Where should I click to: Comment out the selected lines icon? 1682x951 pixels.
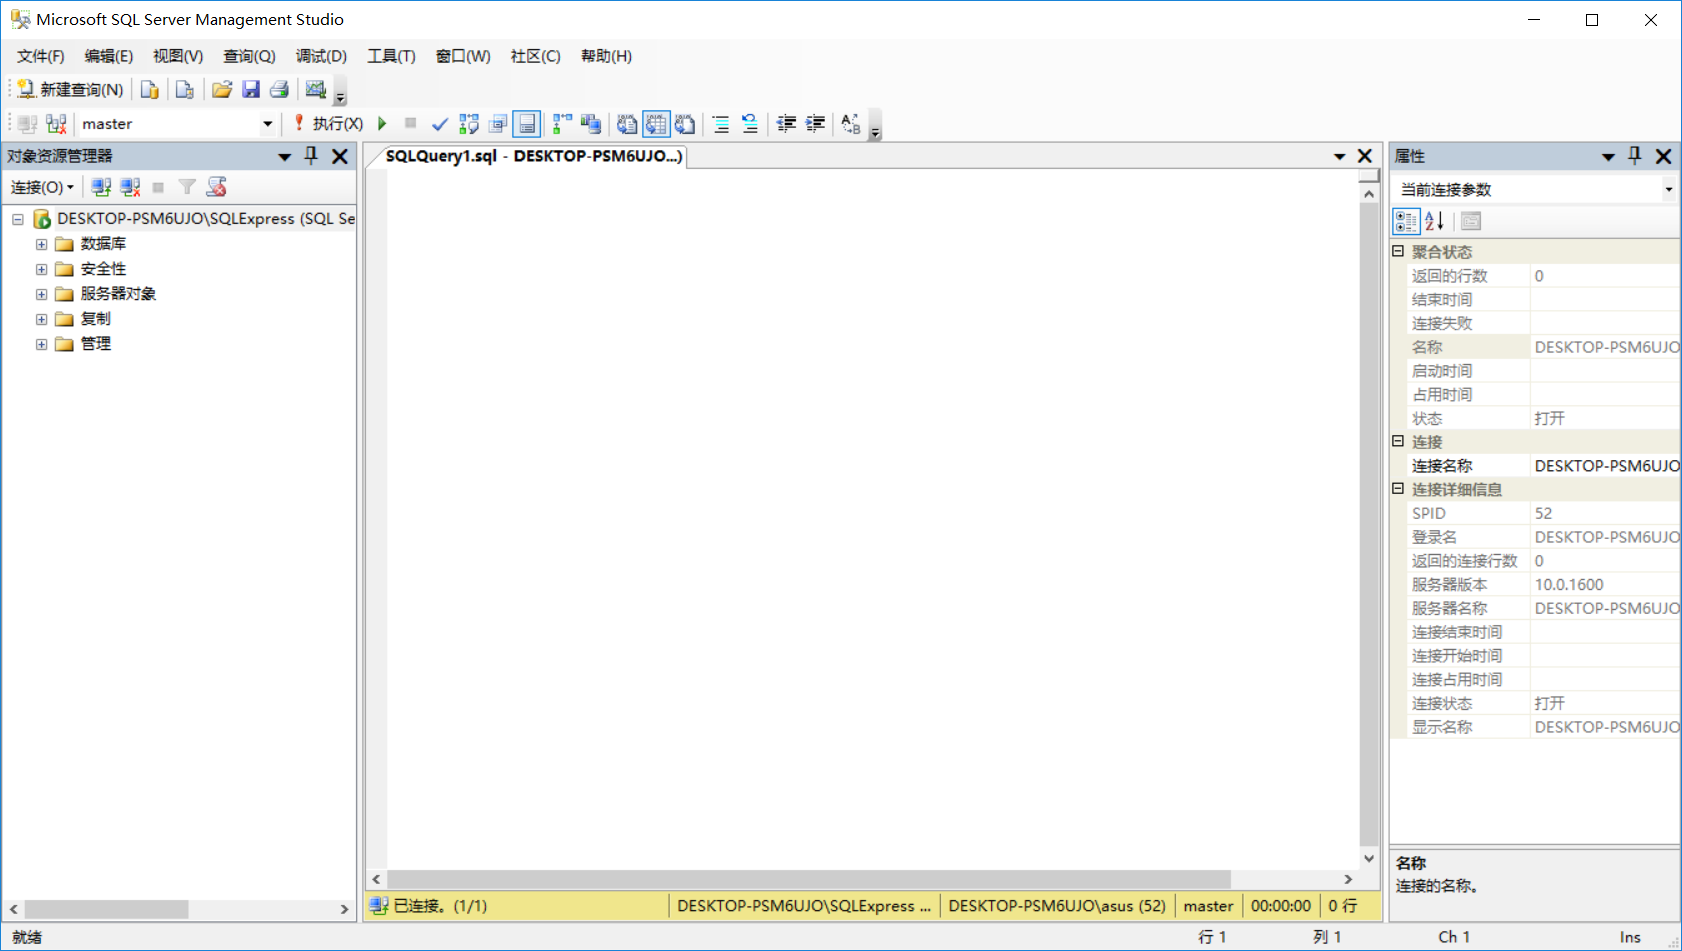coord(721,124)
